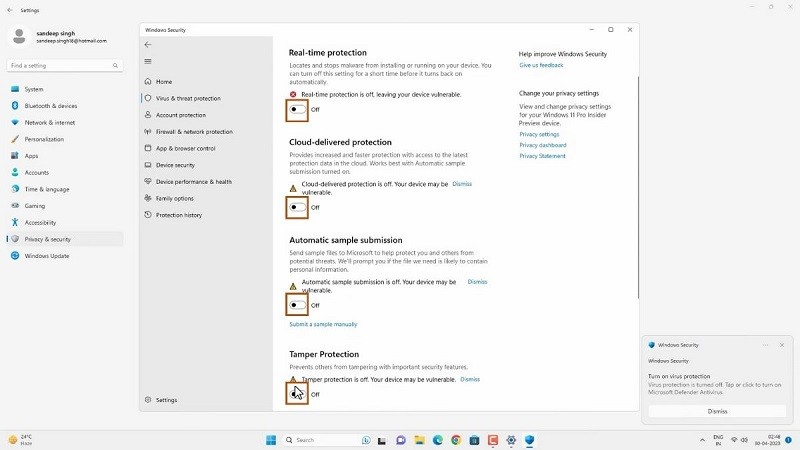Open Windows Security Settings gear item
The image size is (800, 450).
(161, 400)
